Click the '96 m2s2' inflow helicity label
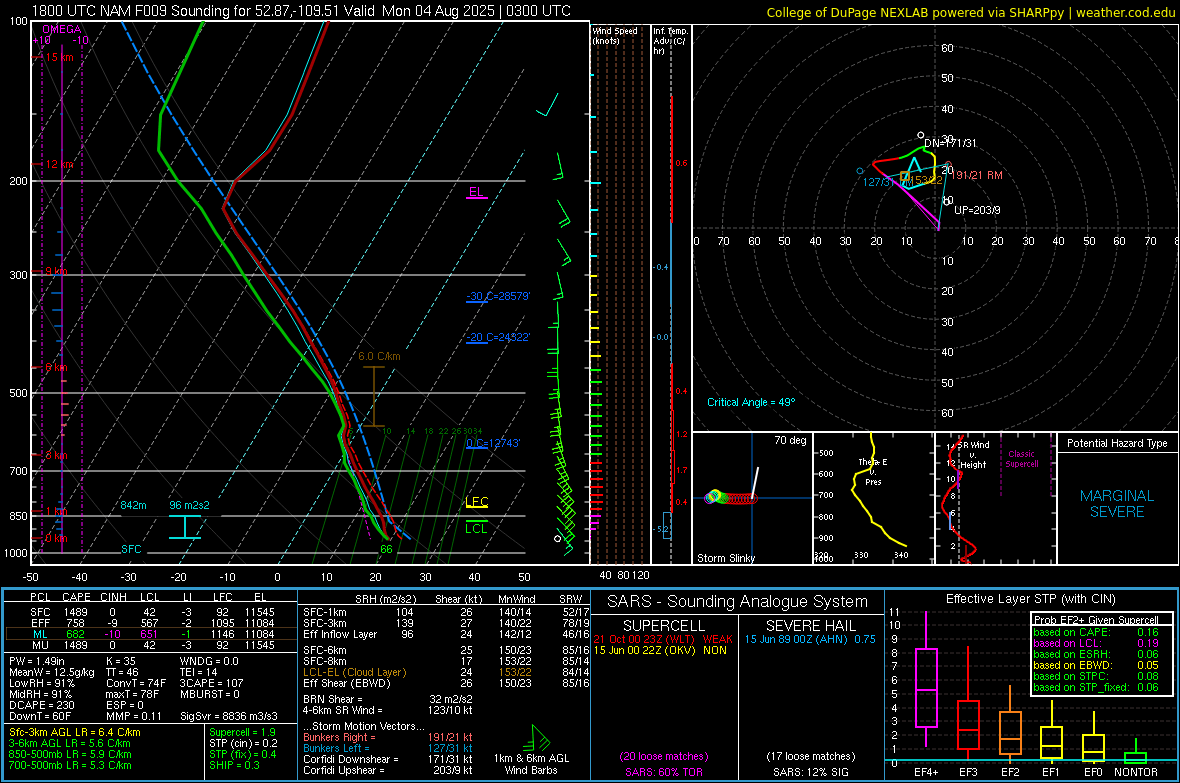The width and height of the screenshot is (1180, 783). [x=189, y=505]
